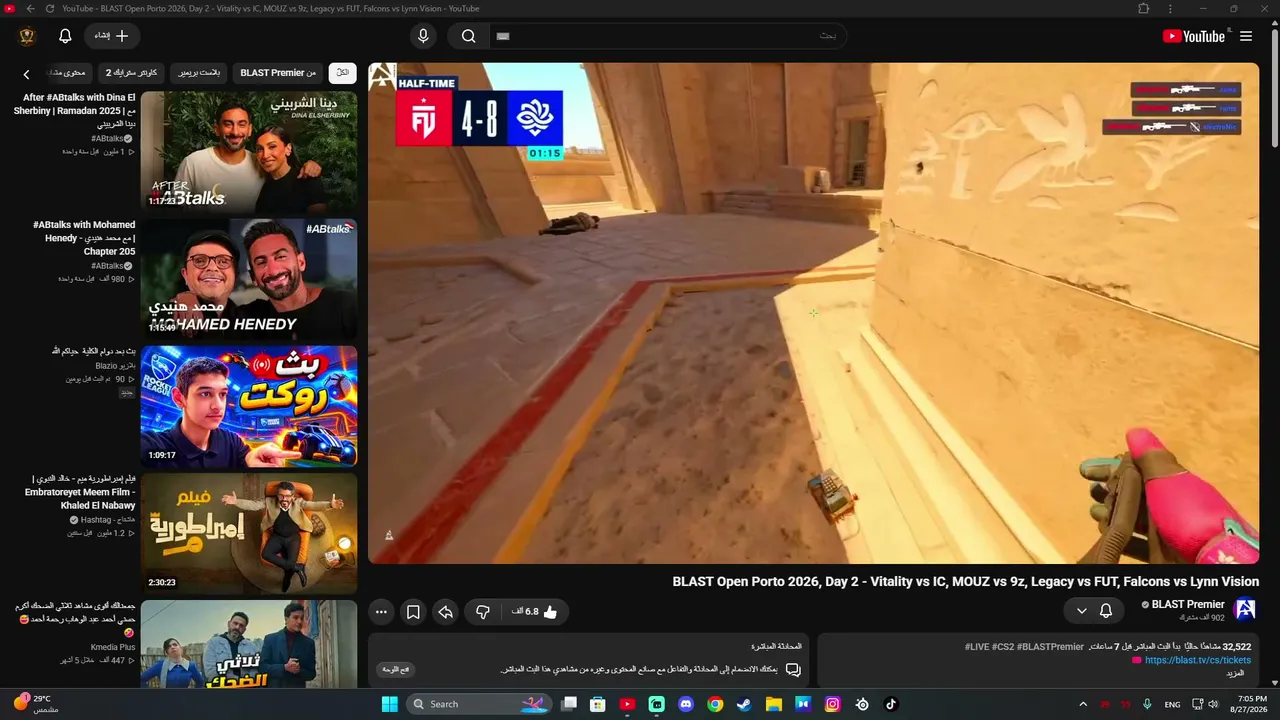Click the Windows taskbar Search box
The width and height of the screenshot is (1280, 720).
pos(480,704)
